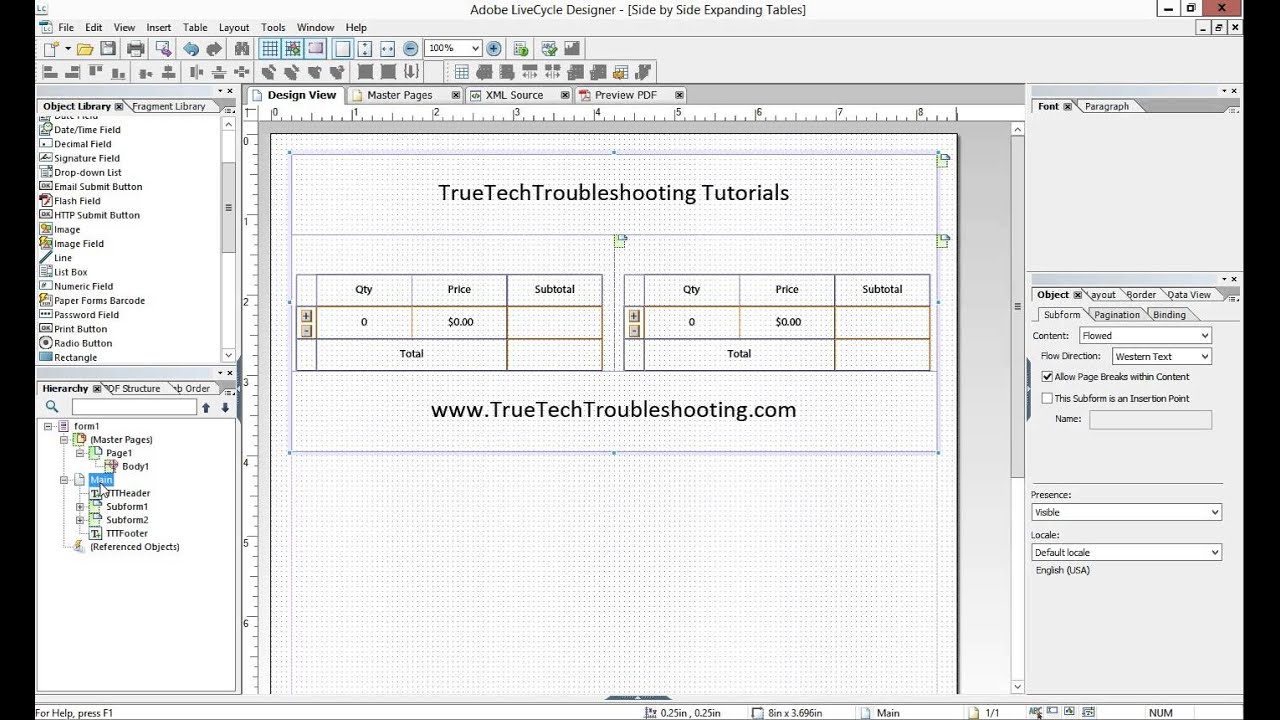
Task: Click the subform Name input field
Action: [1150, 419]
